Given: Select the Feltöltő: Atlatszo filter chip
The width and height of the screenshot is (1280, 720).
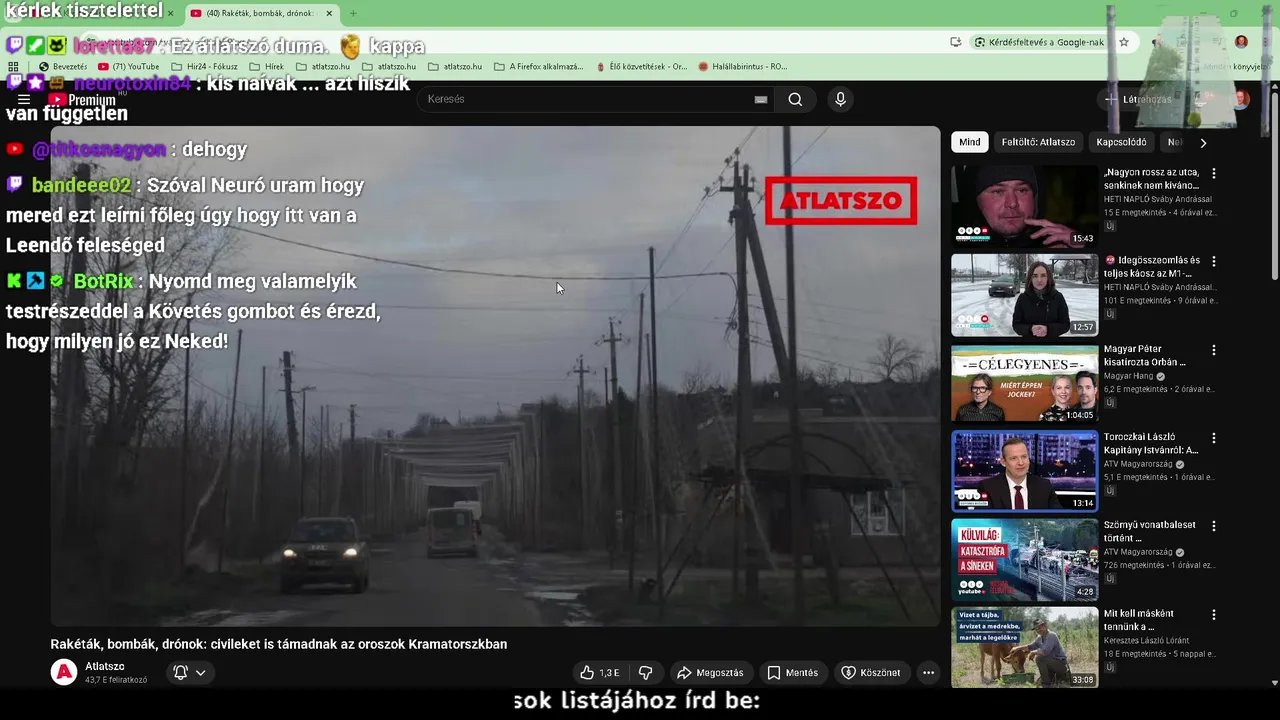Looking at the screenshot, I should (1038, 142).
